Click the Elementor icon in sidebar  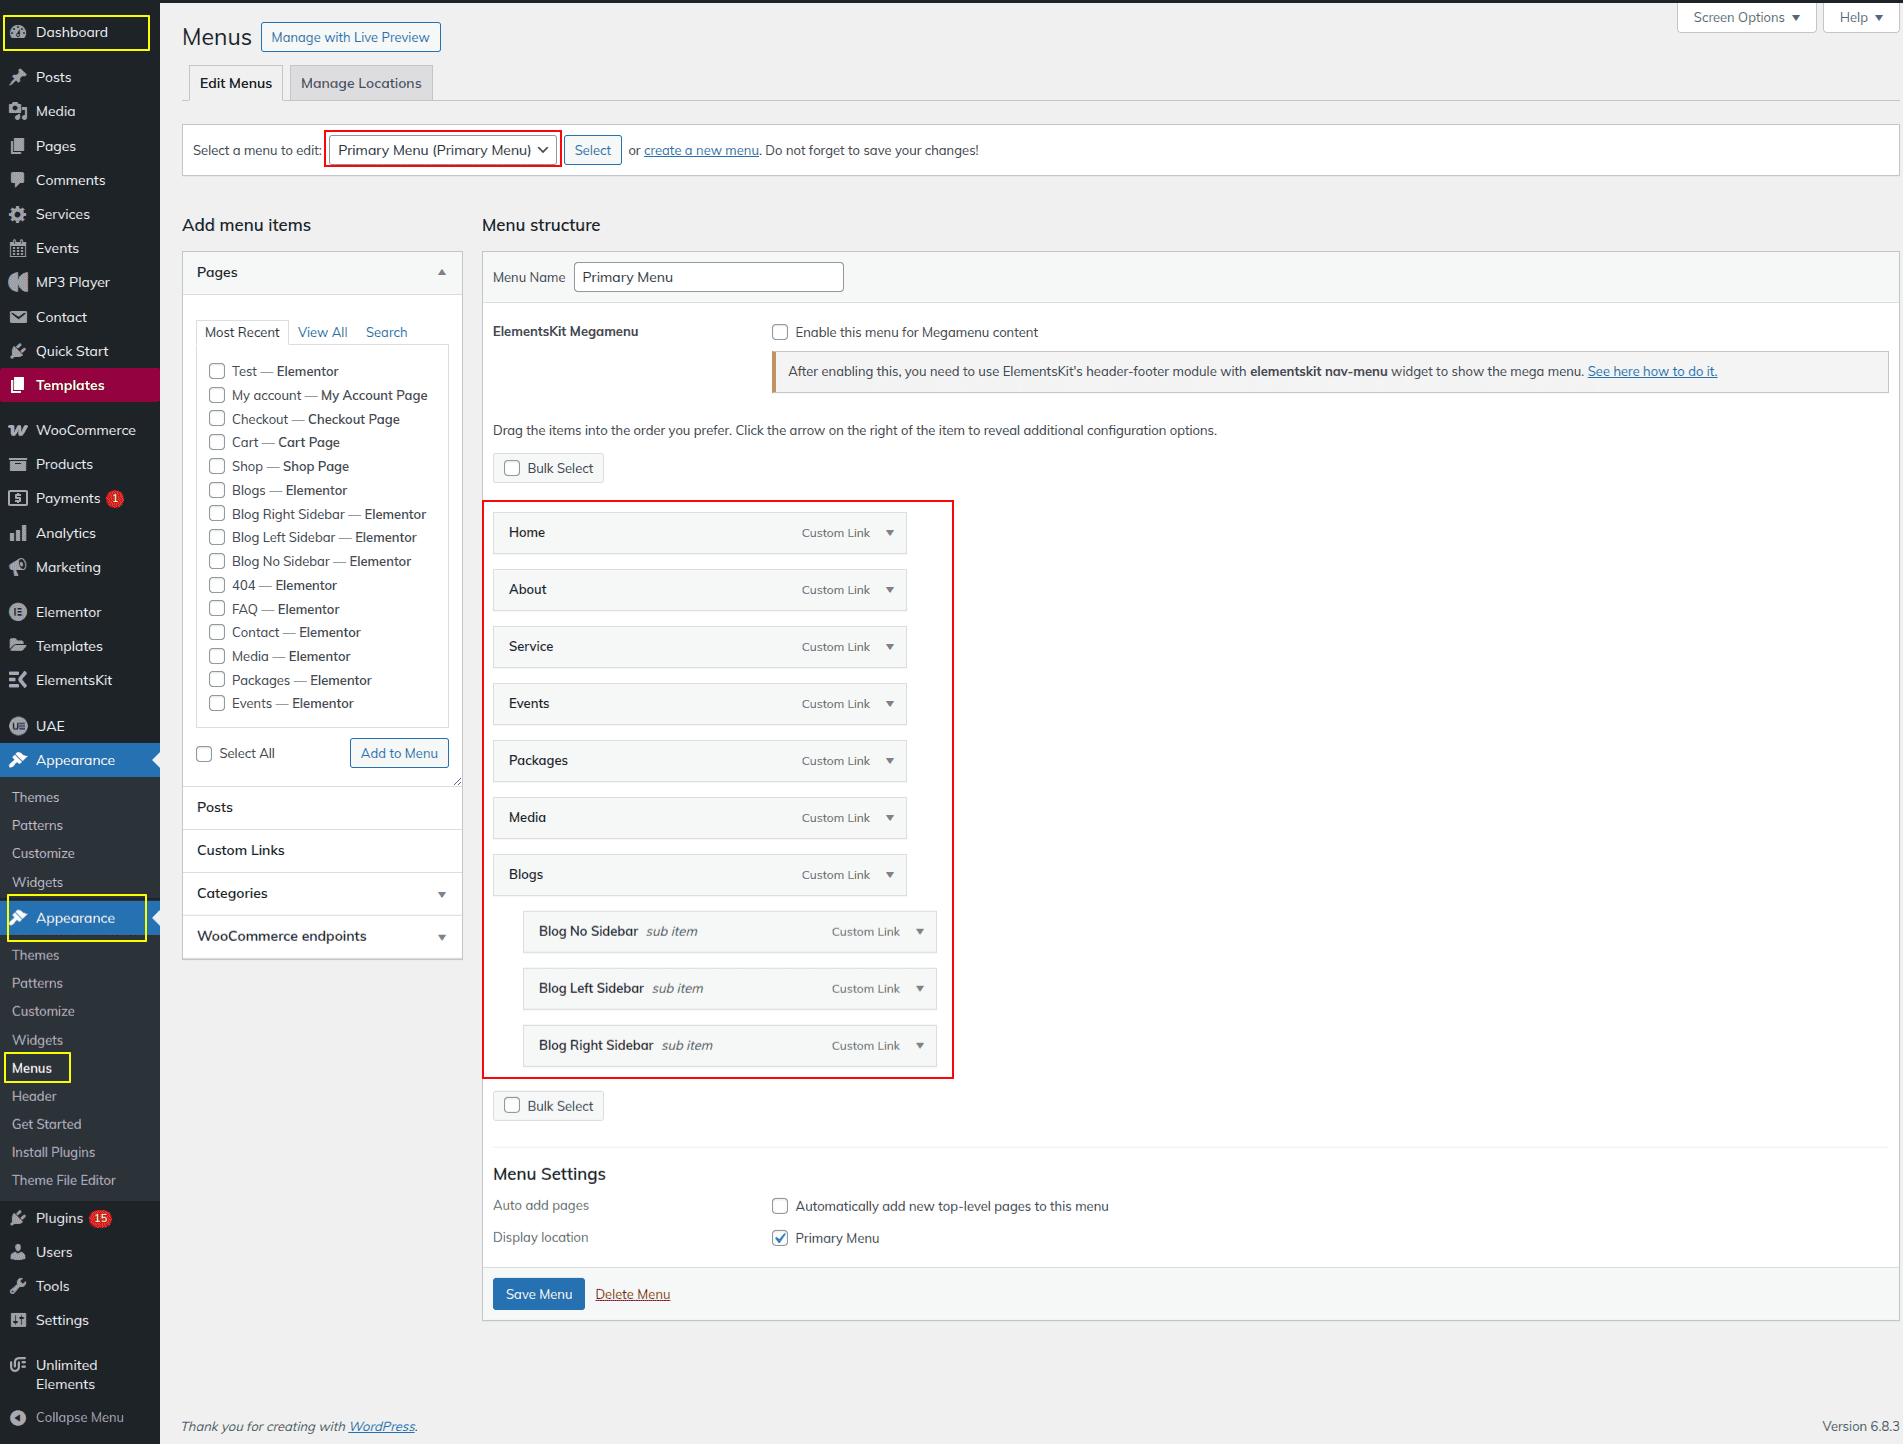pos(18,612)
